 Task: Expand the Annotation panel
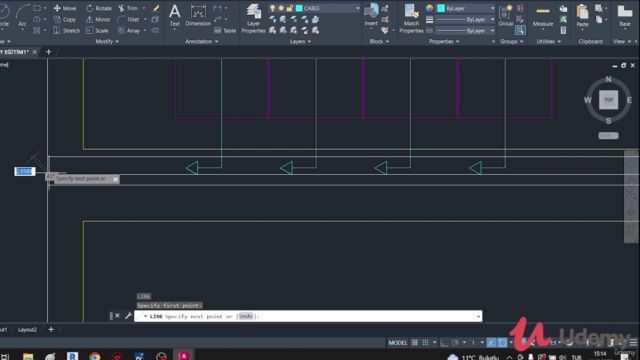coord(202,41)
